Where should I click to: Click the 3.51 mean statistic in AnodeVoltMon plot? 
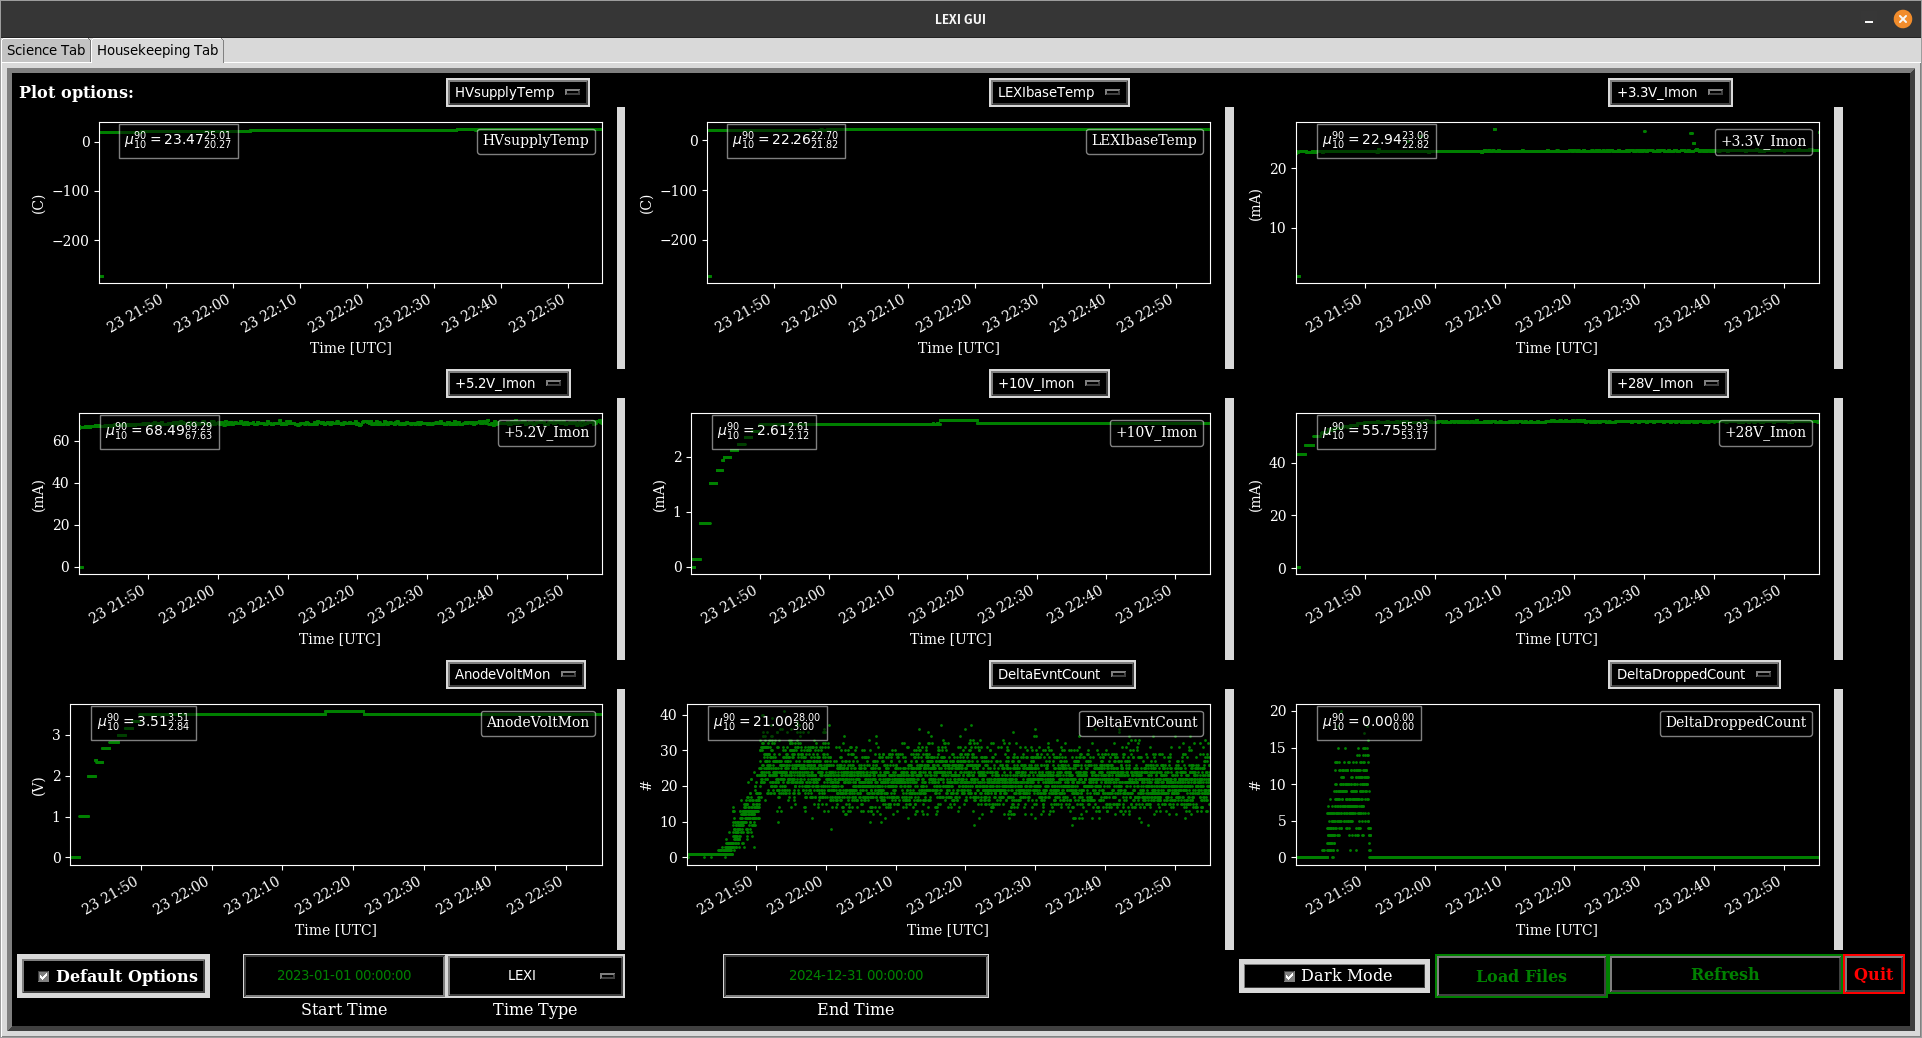coord(144,722)
